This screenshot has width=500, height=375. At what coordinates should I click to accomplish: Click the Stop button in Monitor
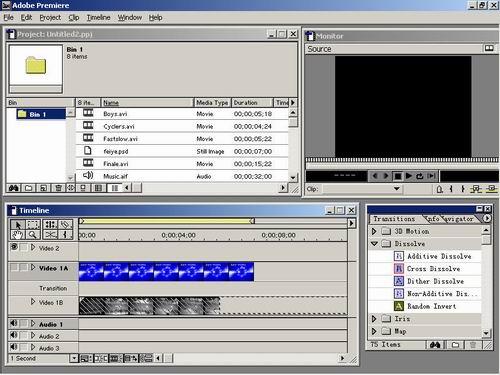[x=397, y=176]
